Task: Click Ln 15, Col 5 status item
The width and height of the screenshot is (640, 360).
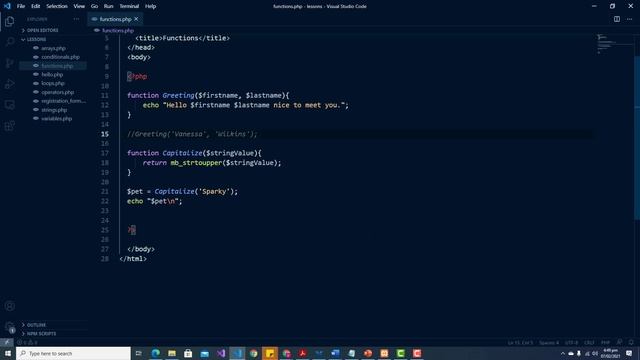Action: point(520,342)
